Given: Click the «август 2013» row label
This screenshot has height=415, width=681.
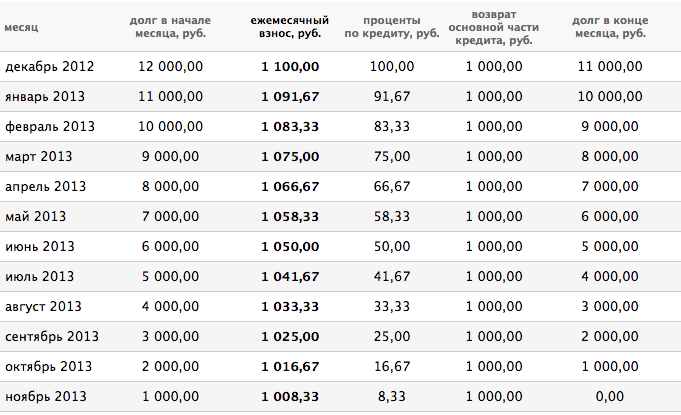Looking at the screenshot, I should [x=43, y=306].
